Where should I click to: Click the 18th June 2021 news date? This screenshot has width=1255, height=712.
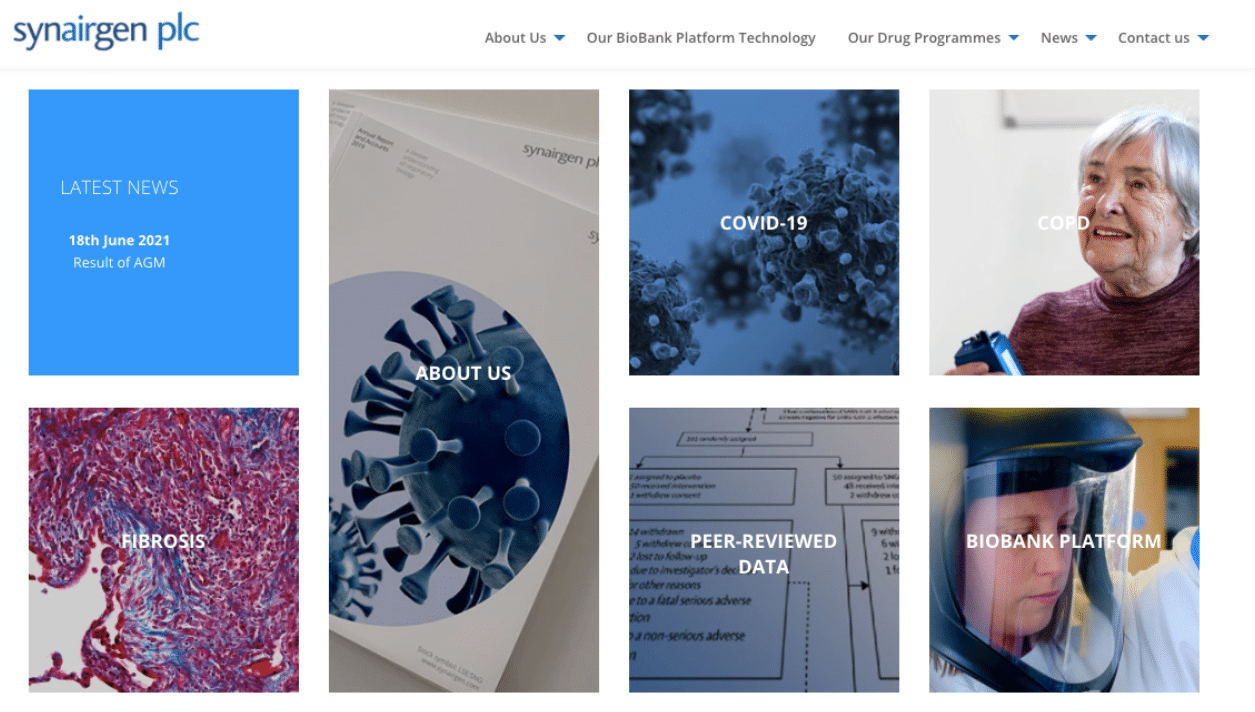(119, 240)
